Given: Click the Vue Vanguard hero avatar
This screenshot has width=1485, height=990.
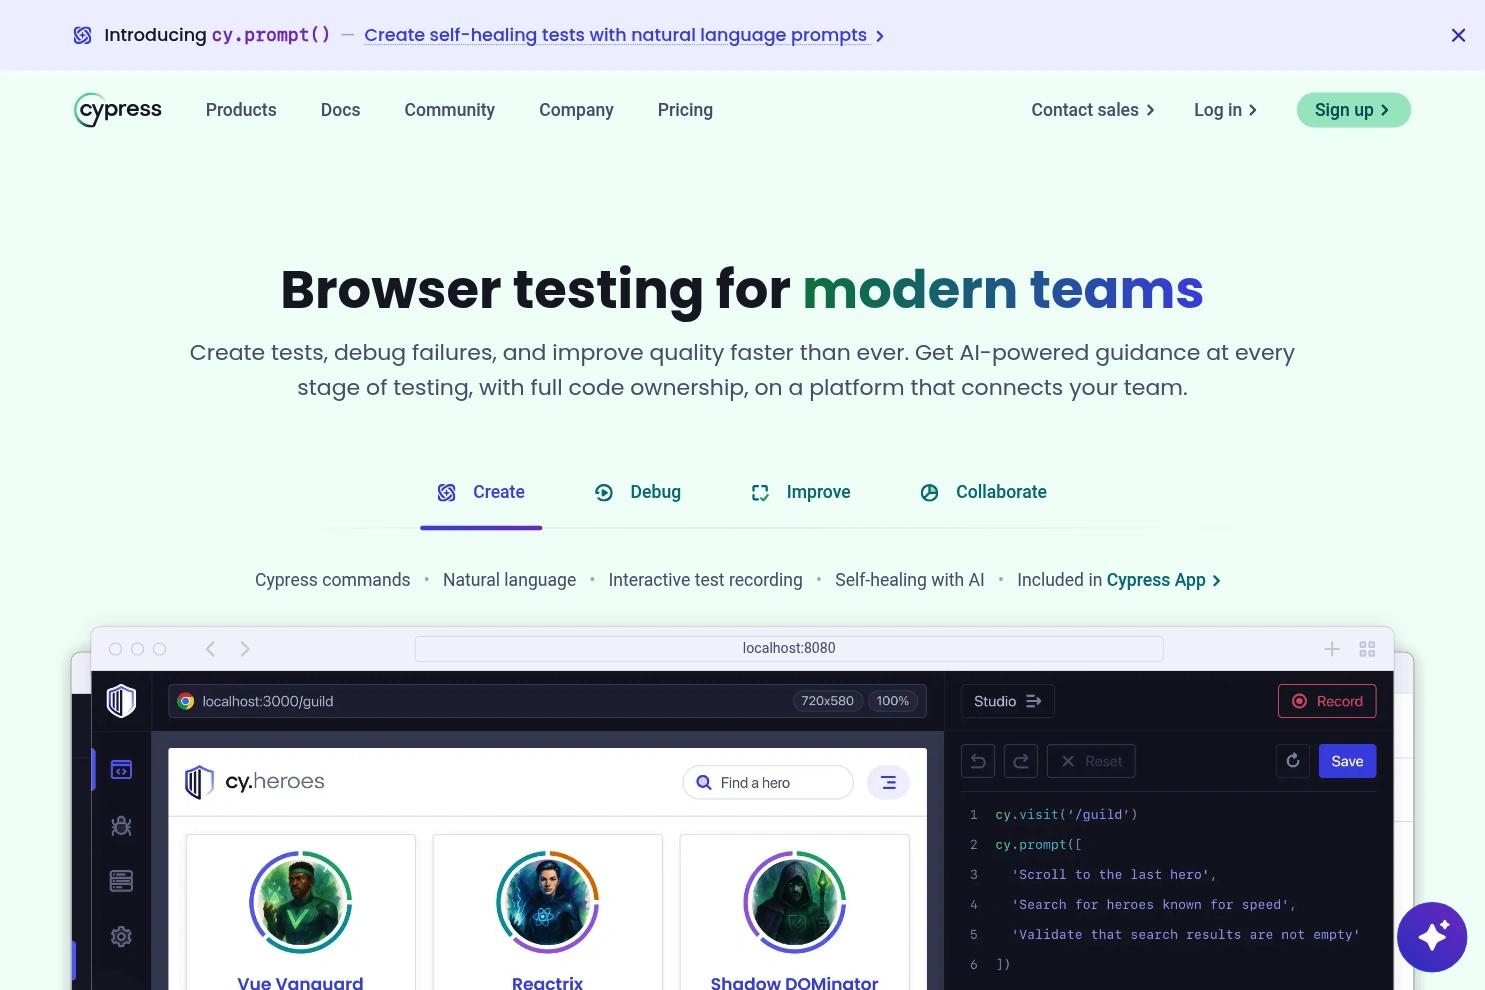Looking at the screenshot, I should (x=300, y=902).
